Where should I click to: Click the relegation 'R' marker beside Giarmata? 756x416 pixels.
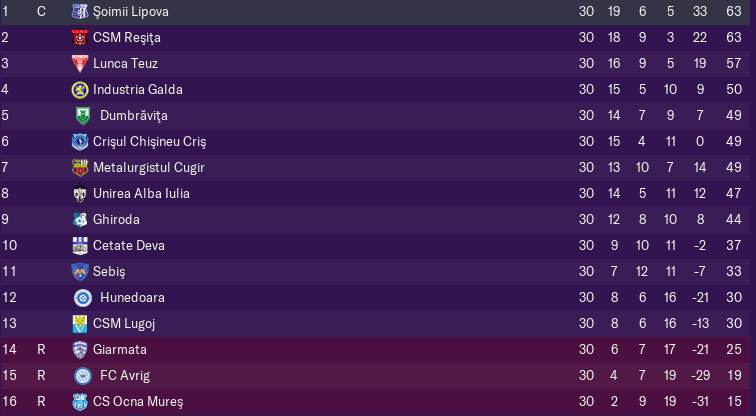click(41, 349)
